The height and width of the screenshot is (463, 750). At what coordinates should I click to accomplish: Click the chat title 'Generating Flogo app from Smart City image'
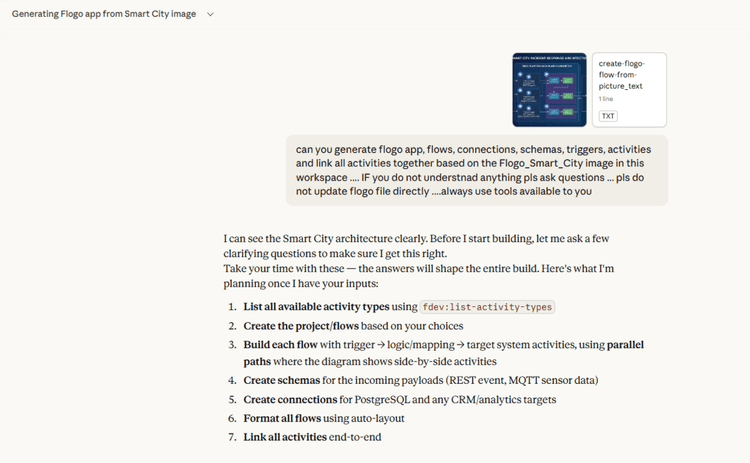point(104,14)
